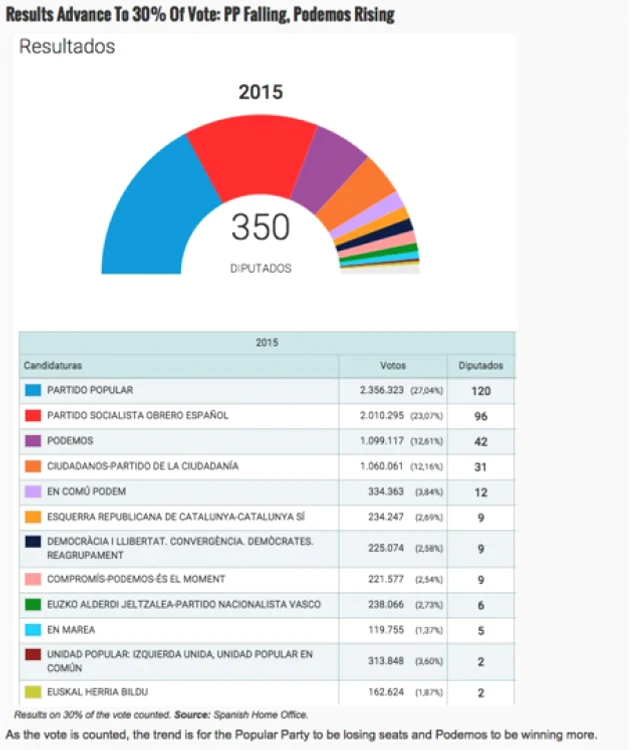Click the Votos column header

tap(393, 365)
